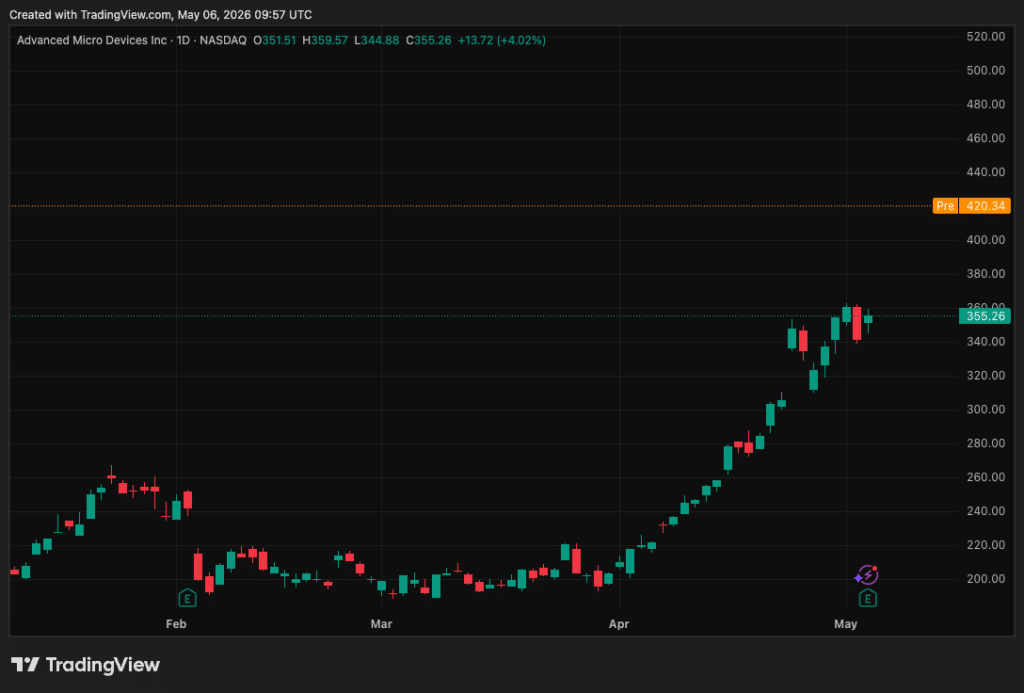Click the May earnings E marker
The image size is (1024, 693).
(x=867, y=598)
